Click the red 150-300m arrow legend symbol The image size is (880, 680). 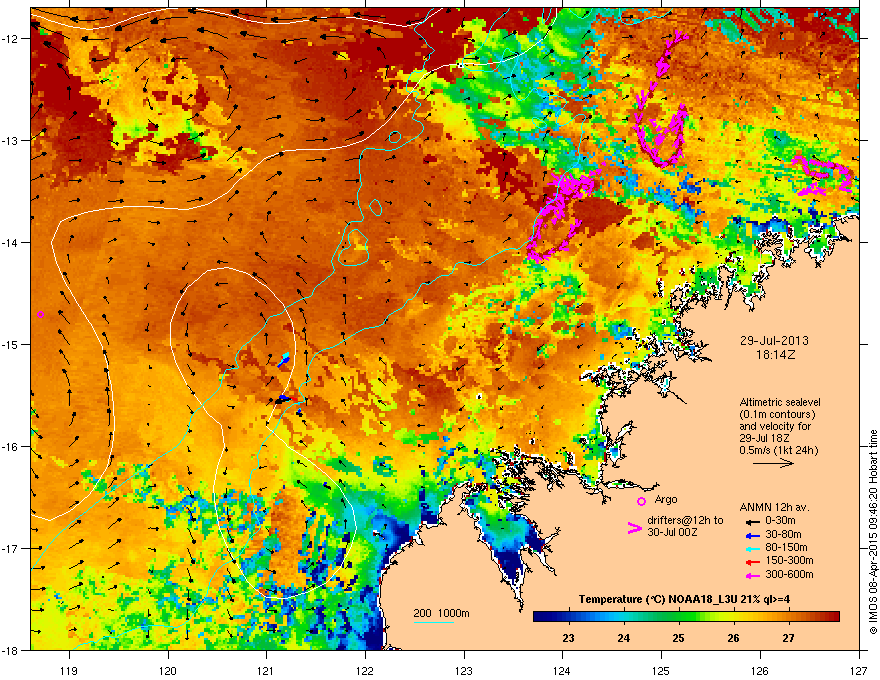[752, 562]
